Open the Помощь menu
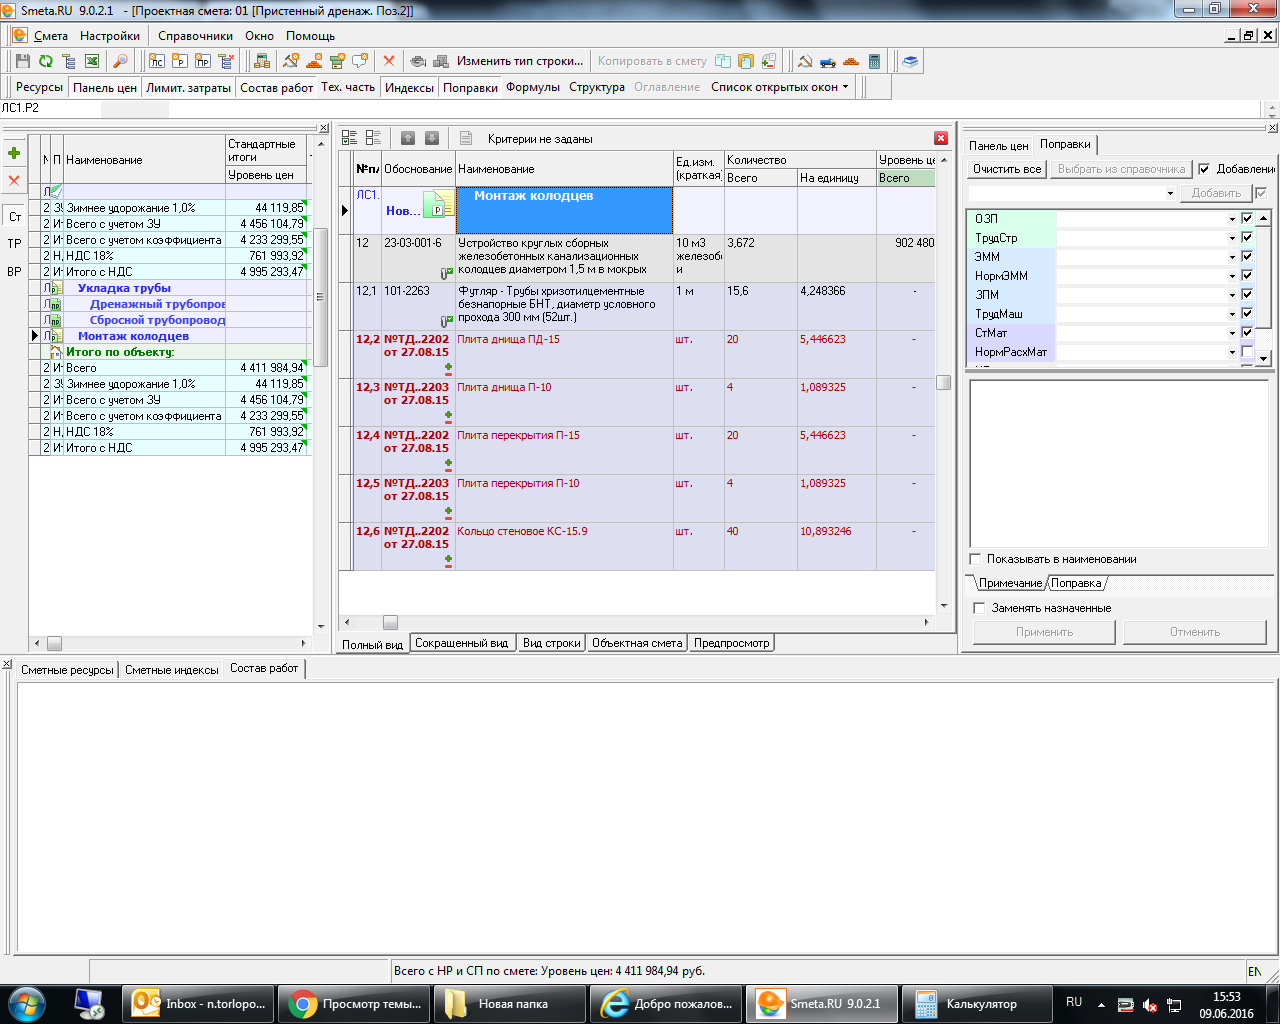The image size is (1280, 1024). pos(310,35)
